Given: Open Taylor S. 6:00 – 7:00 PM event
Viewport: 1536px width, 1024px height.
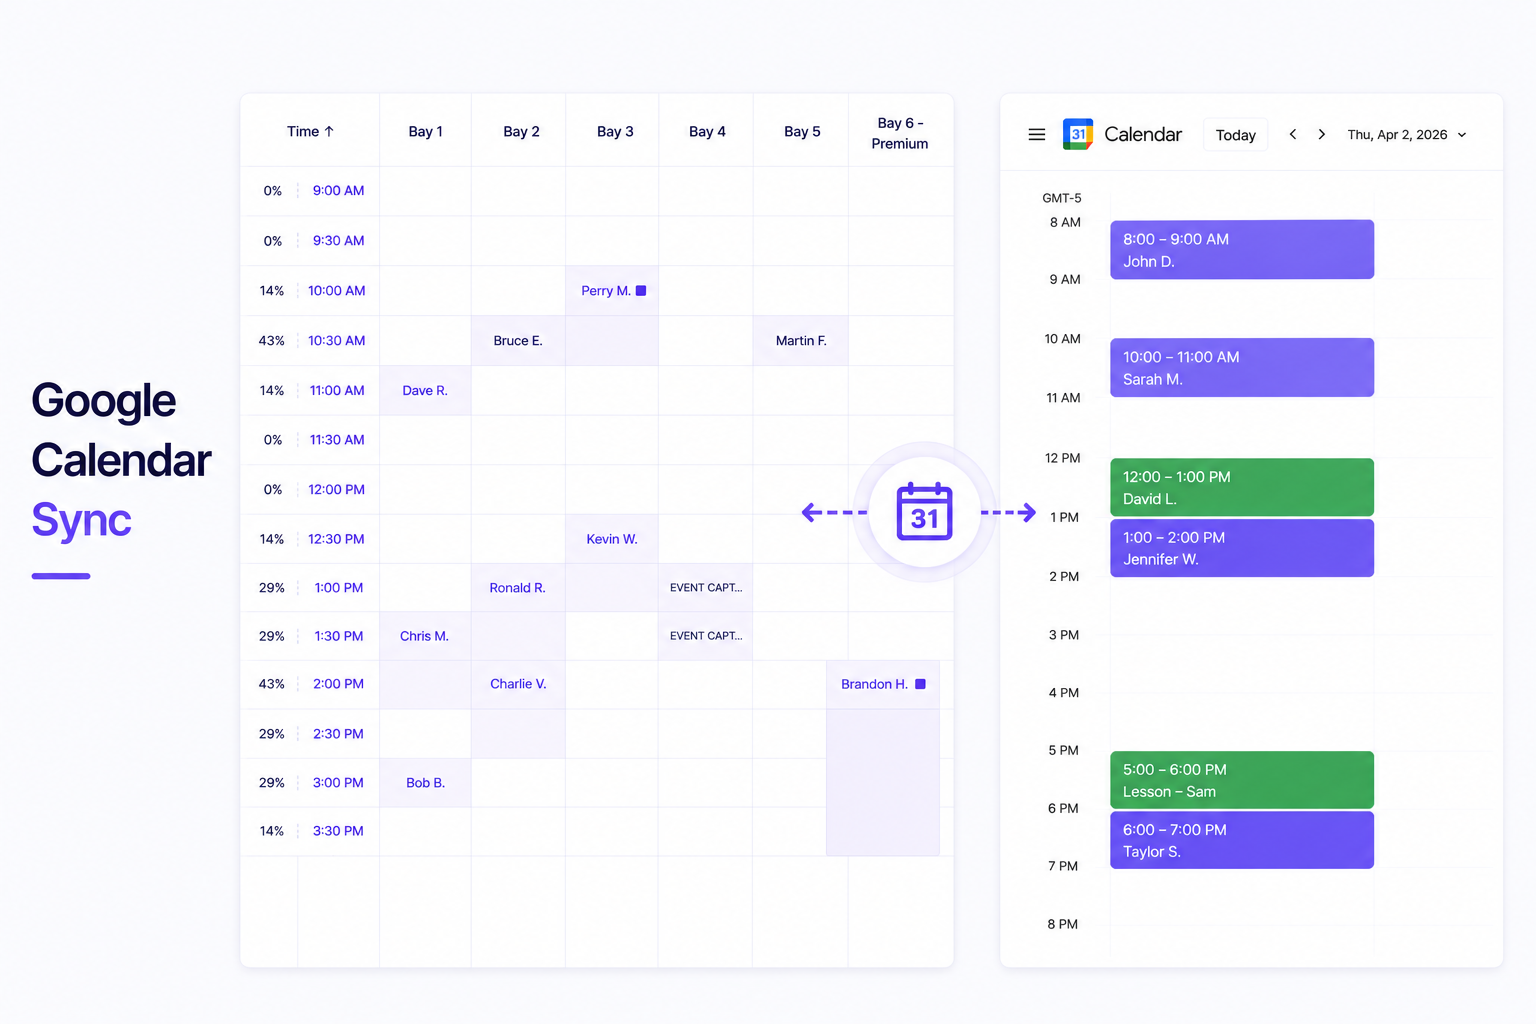Looking at the screenshot, I should (x=1242, y=840).
